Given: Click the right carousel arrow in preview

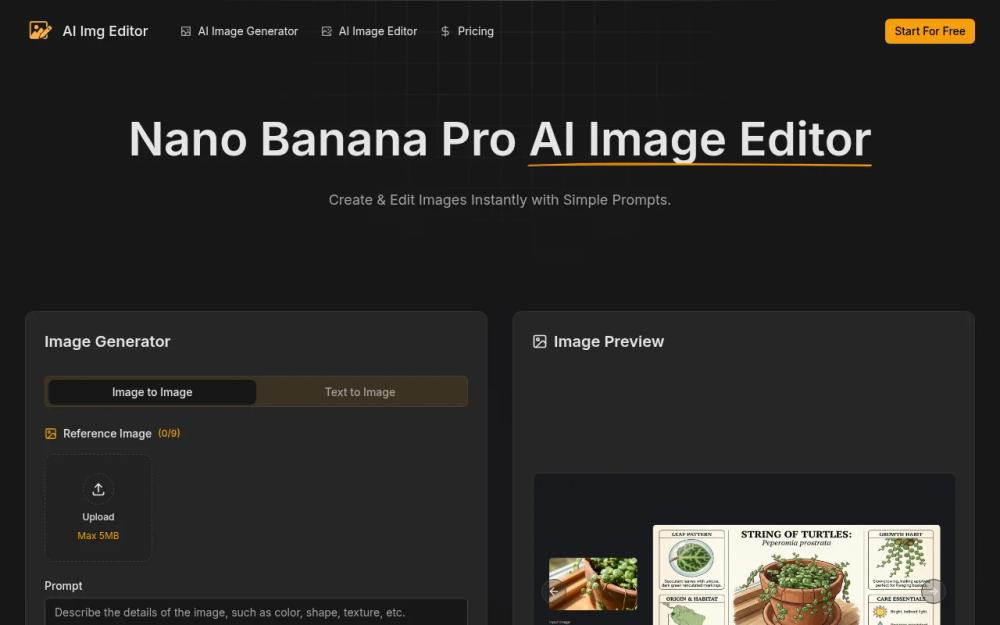Looking at the screenshot, I should pos(933,591).
